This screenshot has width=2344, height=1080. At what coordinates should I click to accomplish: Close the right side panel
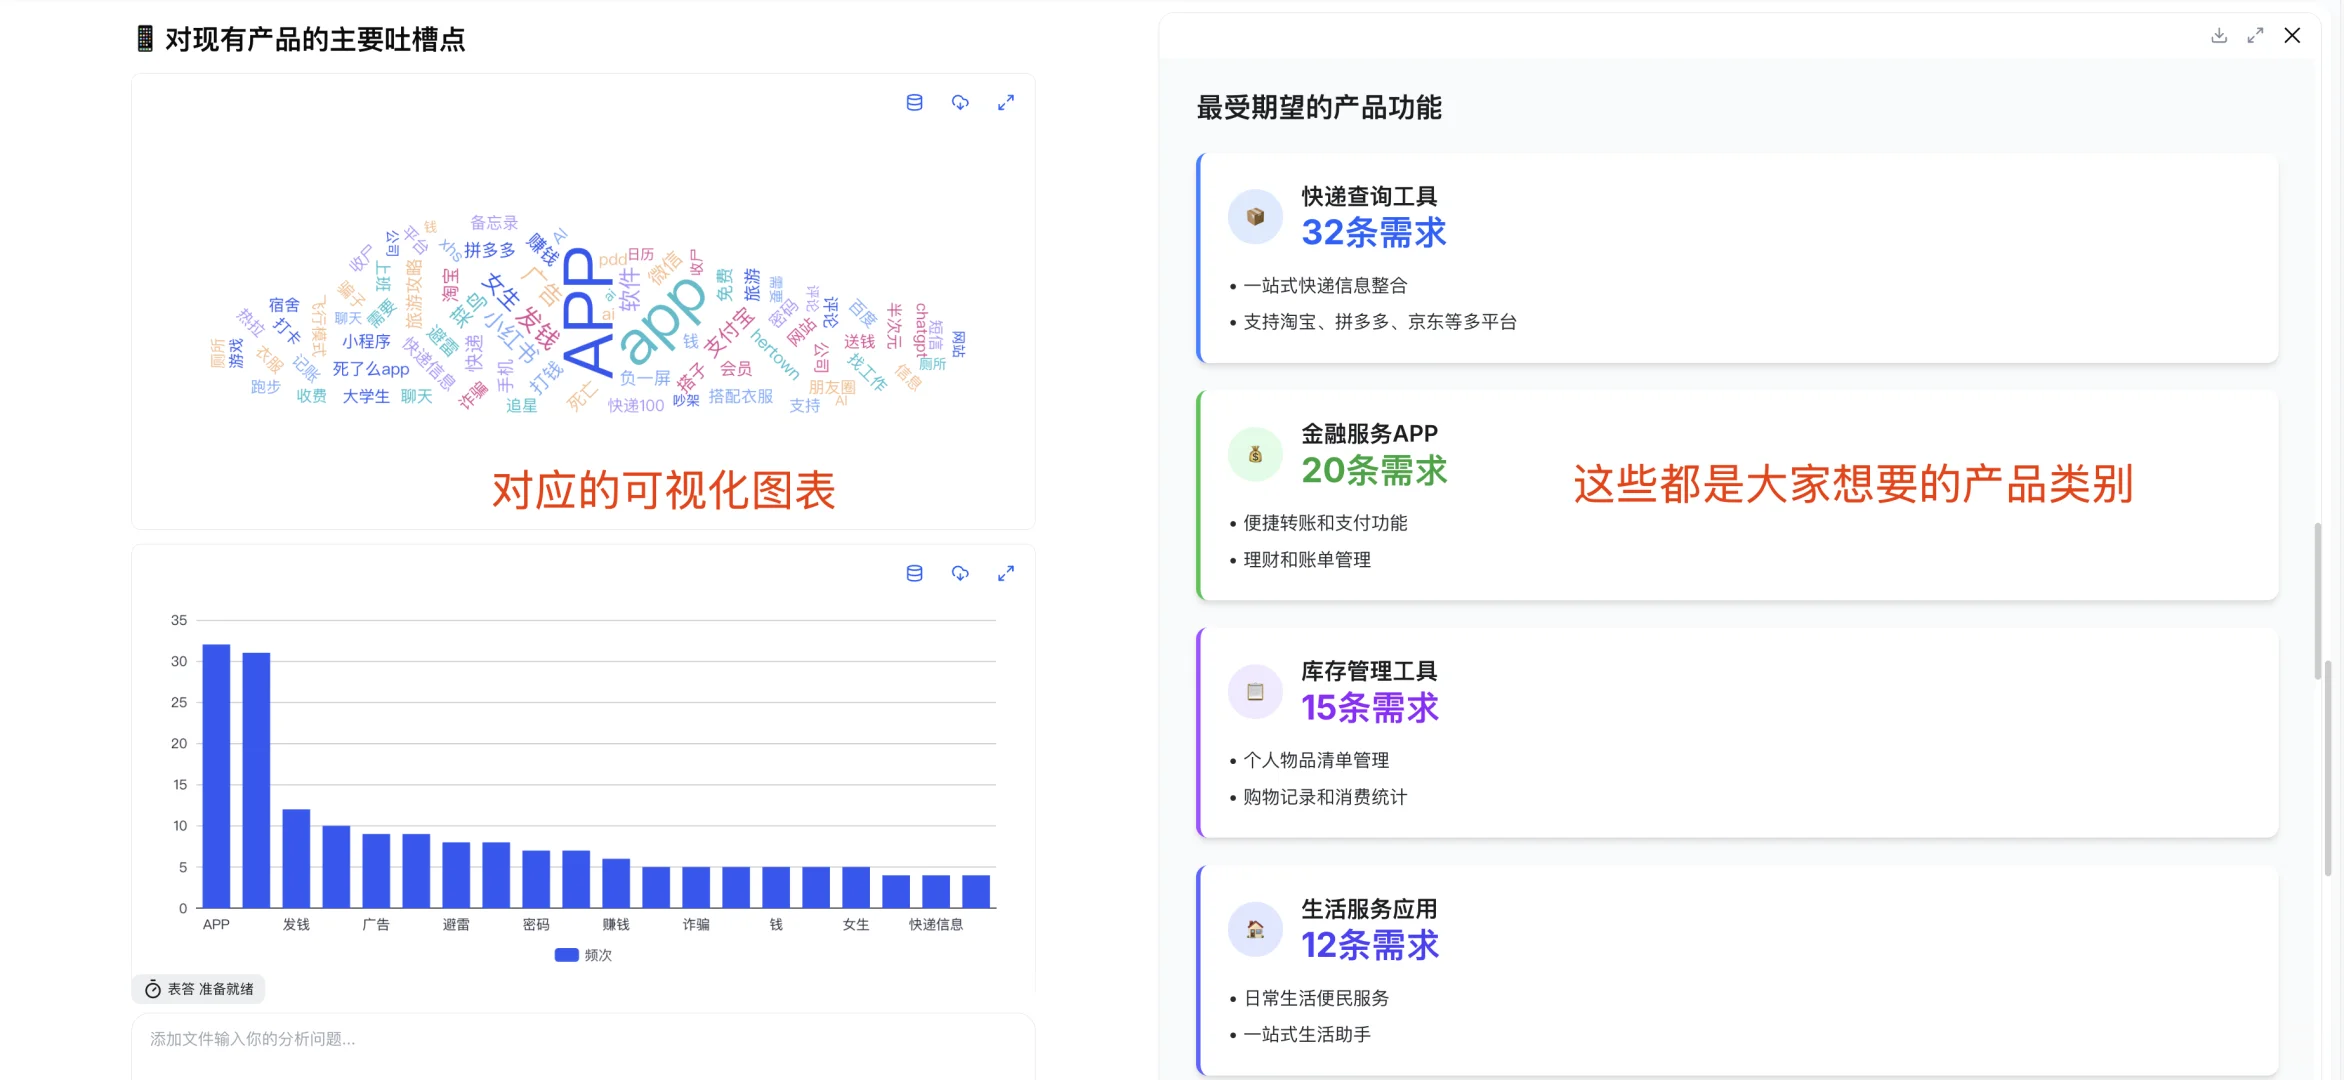click(2292, 36)
